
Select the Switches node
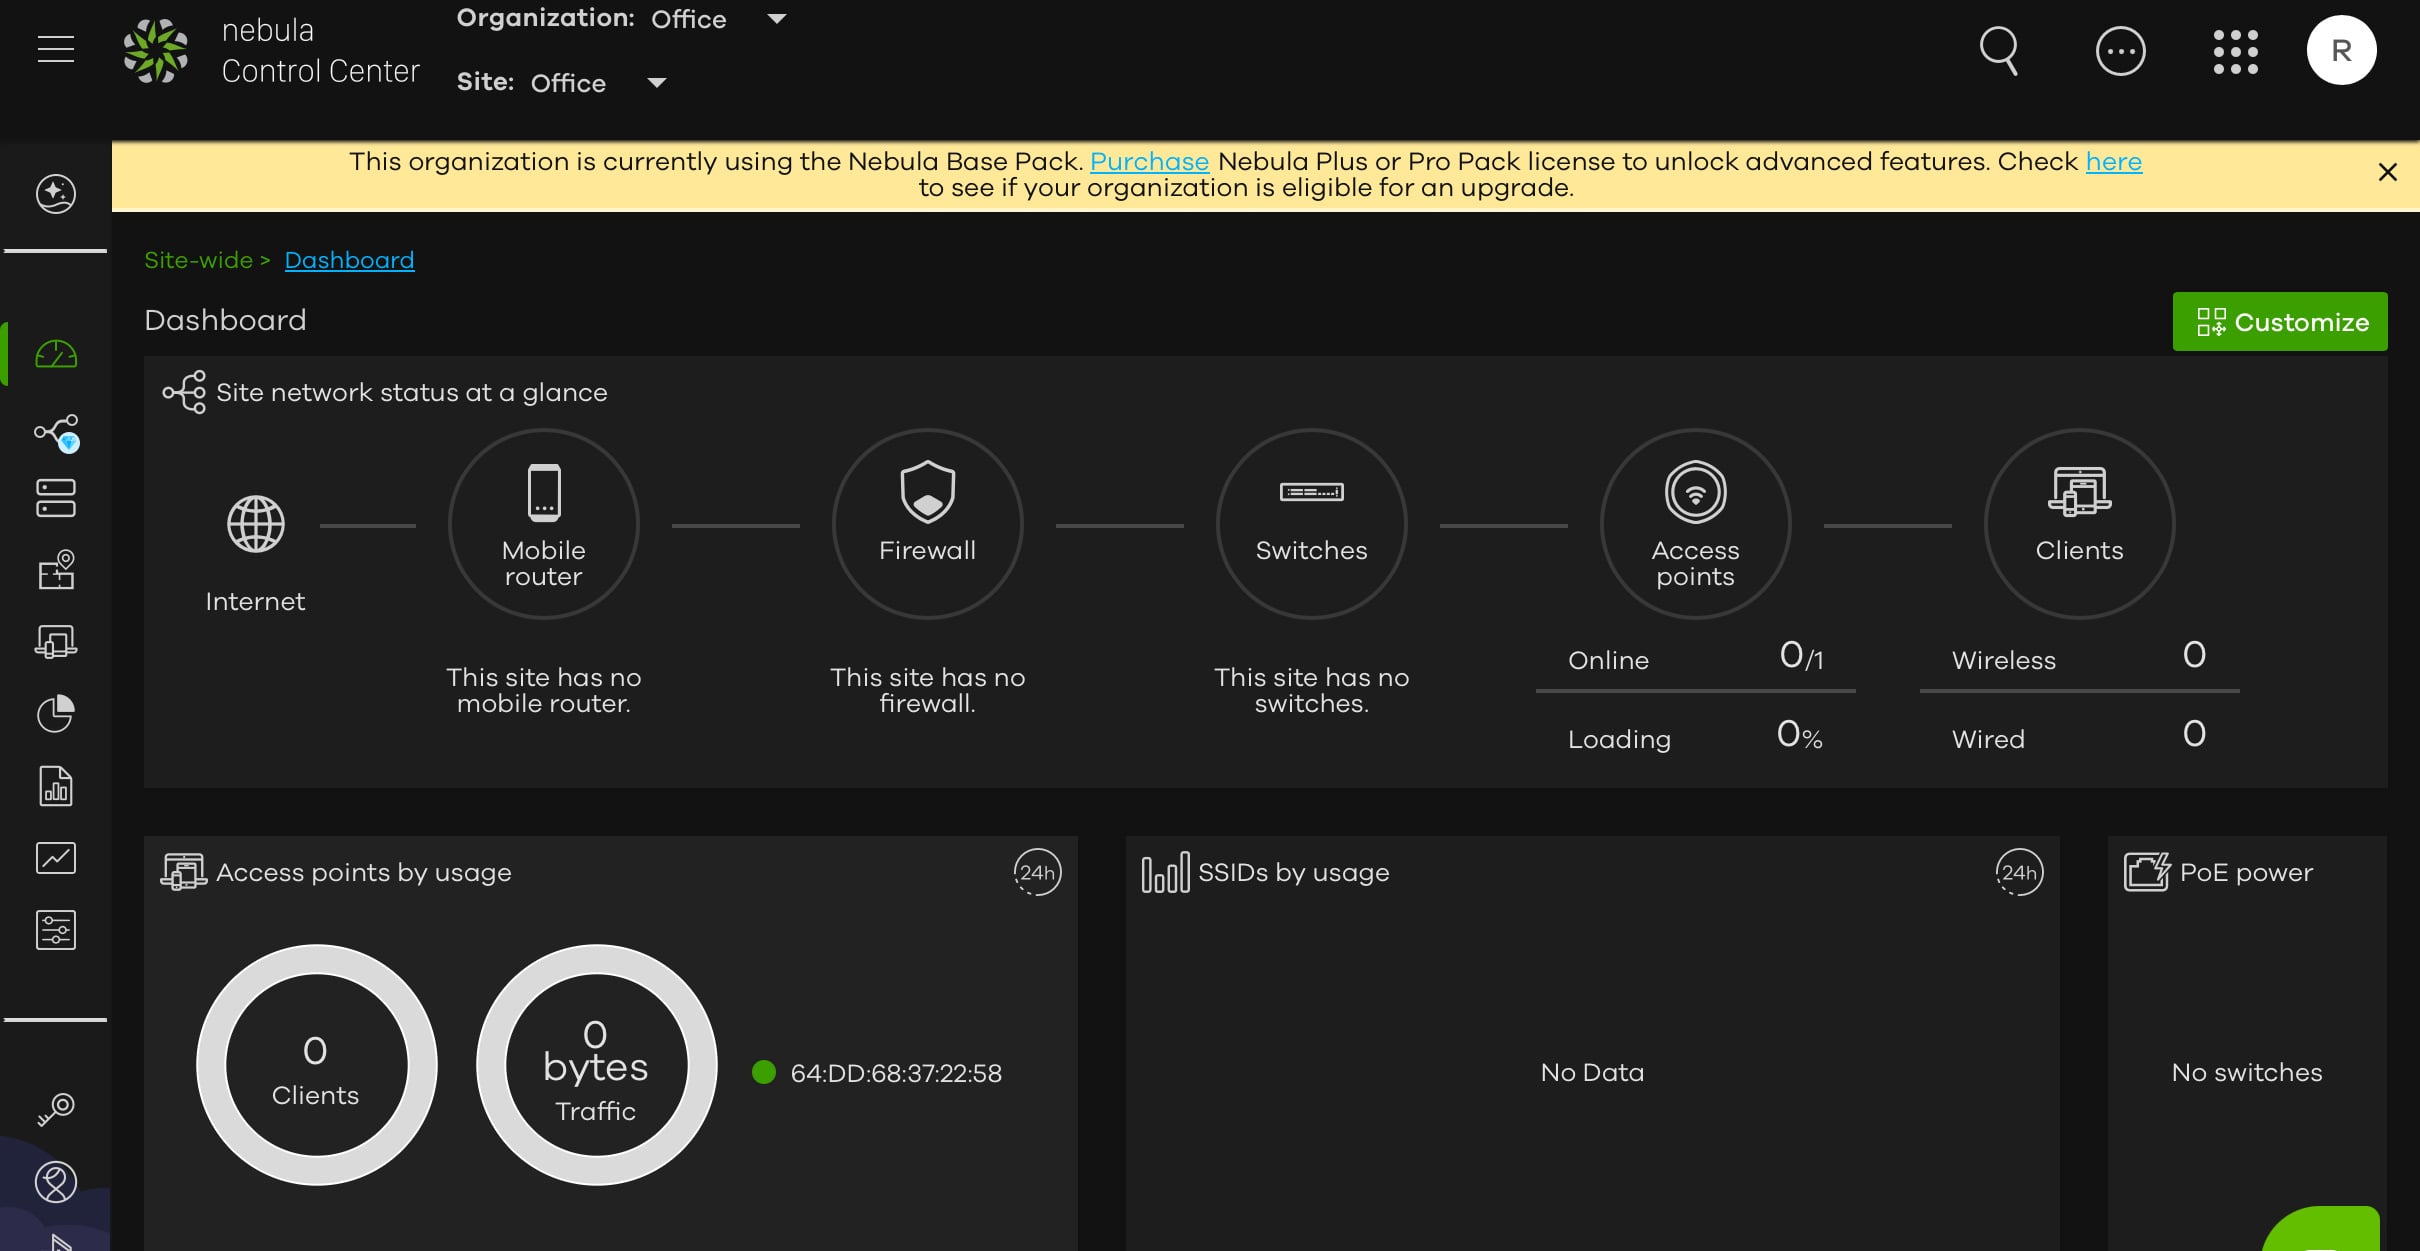pos(1312,524)
